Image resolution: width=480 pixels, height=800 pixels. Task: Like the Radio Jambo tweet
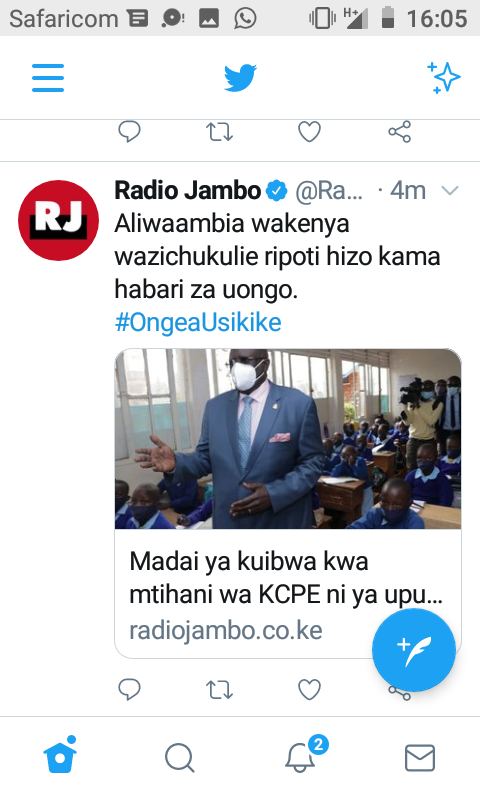309,689
